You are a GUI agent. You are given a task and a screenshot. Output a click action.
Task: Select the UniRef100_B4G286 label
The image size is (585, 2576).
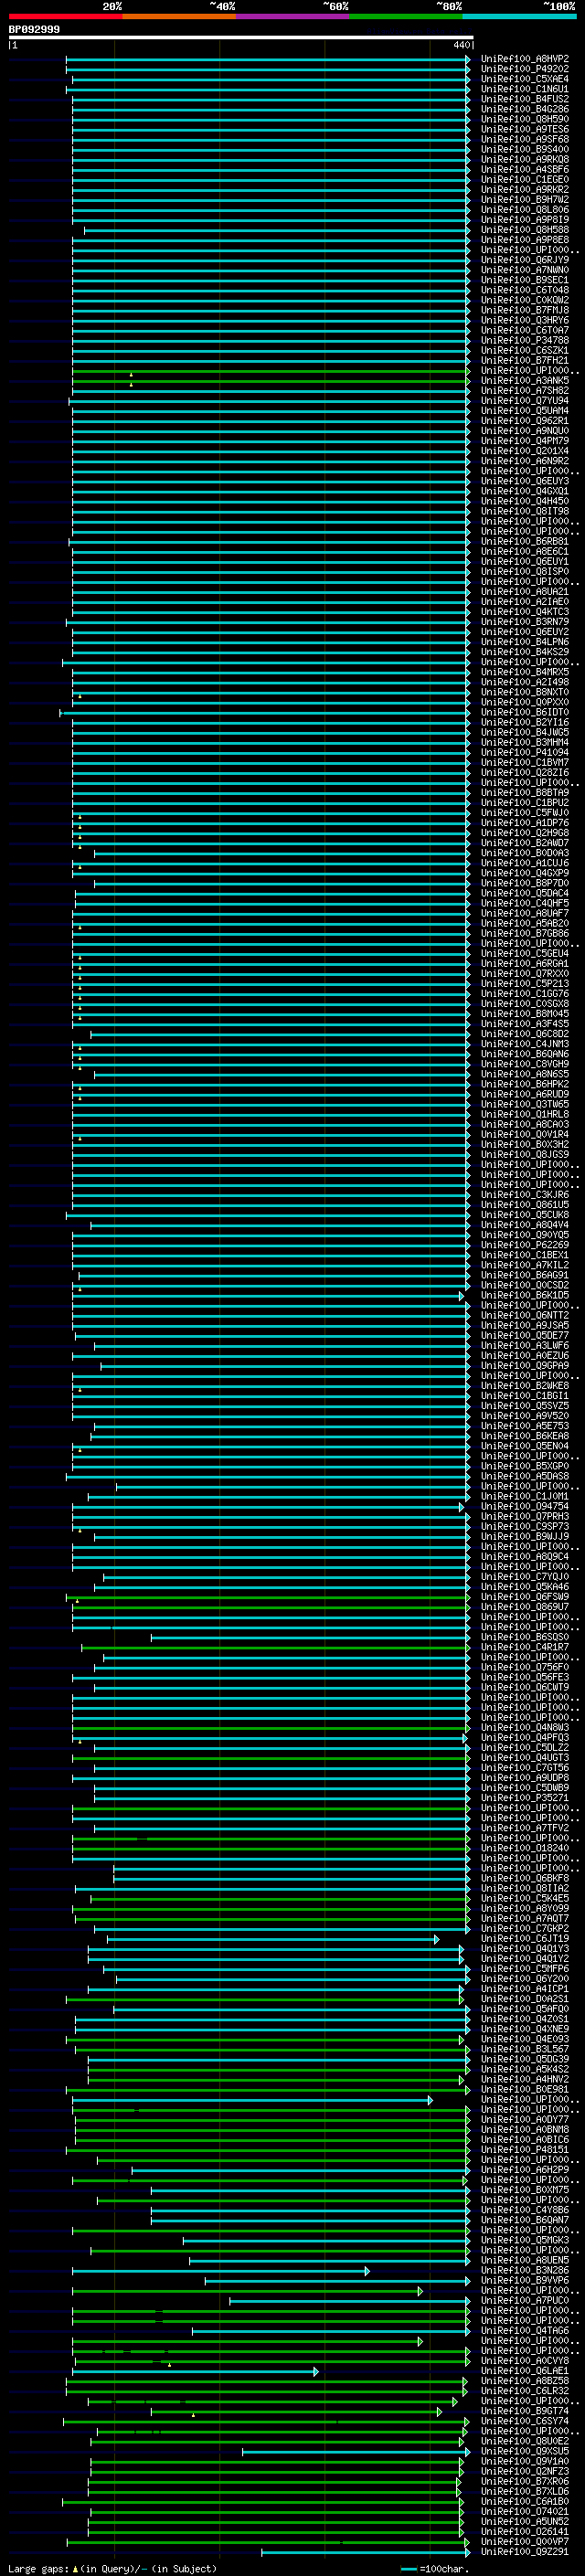coord(525,109)
